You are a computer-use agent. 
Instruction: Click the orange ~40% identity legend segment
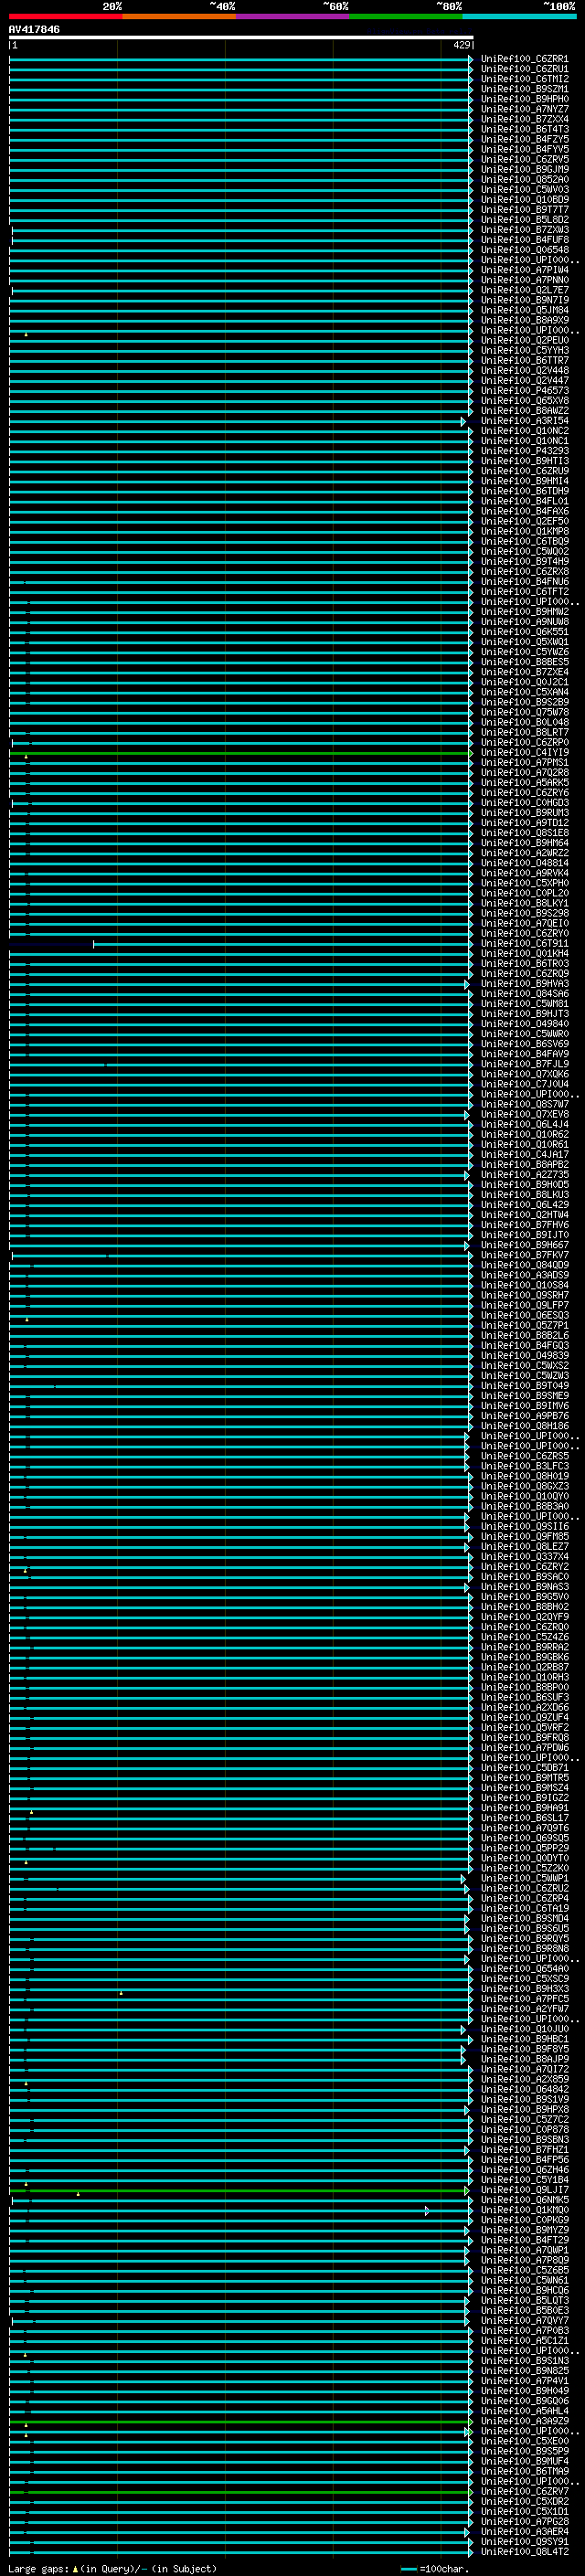[179, 16]
